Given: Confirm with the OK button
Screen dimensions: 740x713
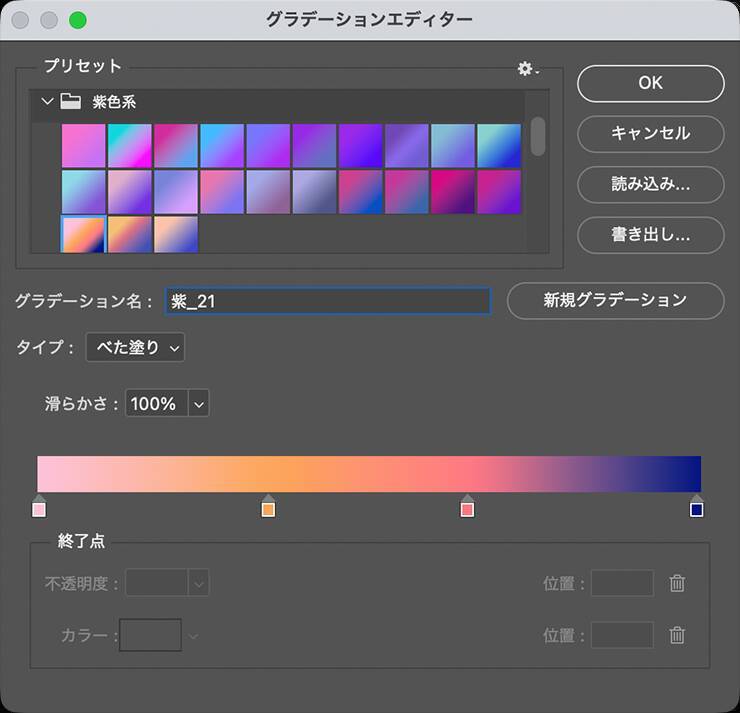Looking at the screenshot, I should [x=650, y=83].
